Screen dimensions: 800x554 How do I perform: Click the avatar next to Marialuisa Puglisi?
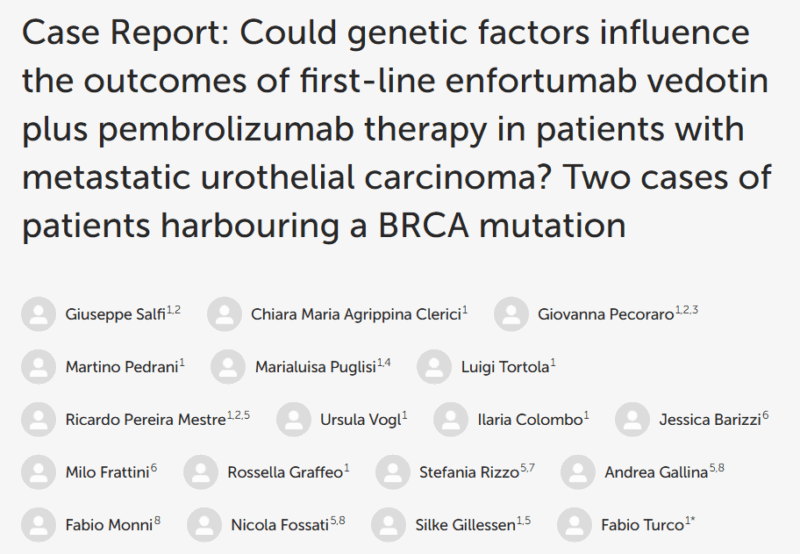(x=228, y=366)
